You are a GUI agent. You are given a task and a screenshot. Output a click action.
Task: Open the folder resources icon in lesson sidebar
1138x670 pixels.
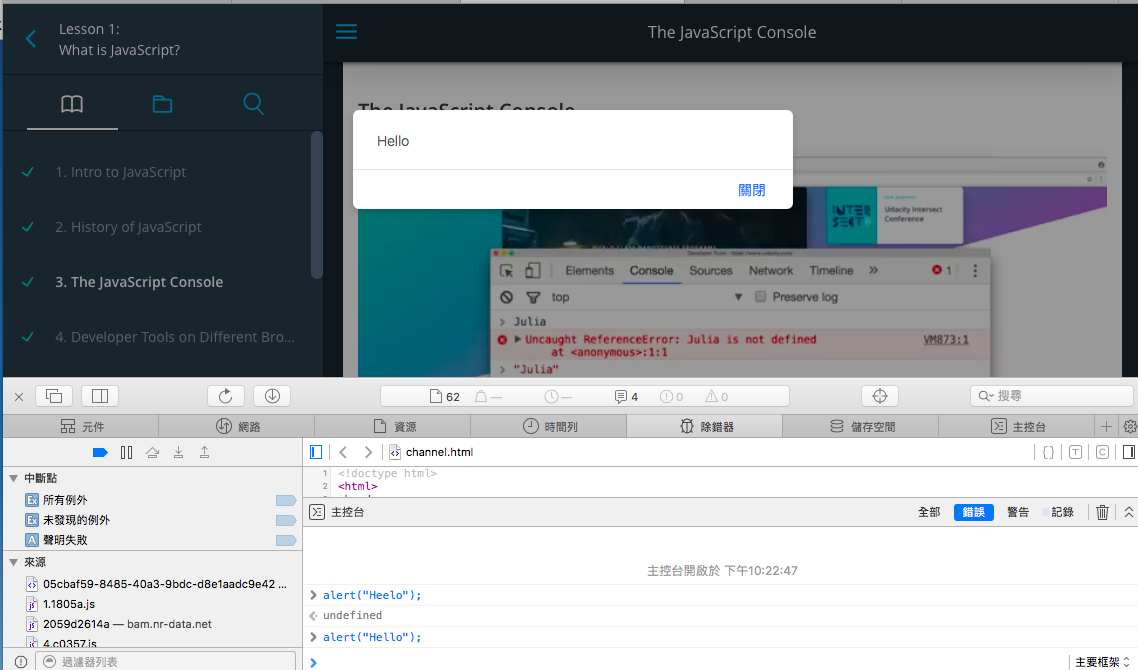tap(162, 104)
